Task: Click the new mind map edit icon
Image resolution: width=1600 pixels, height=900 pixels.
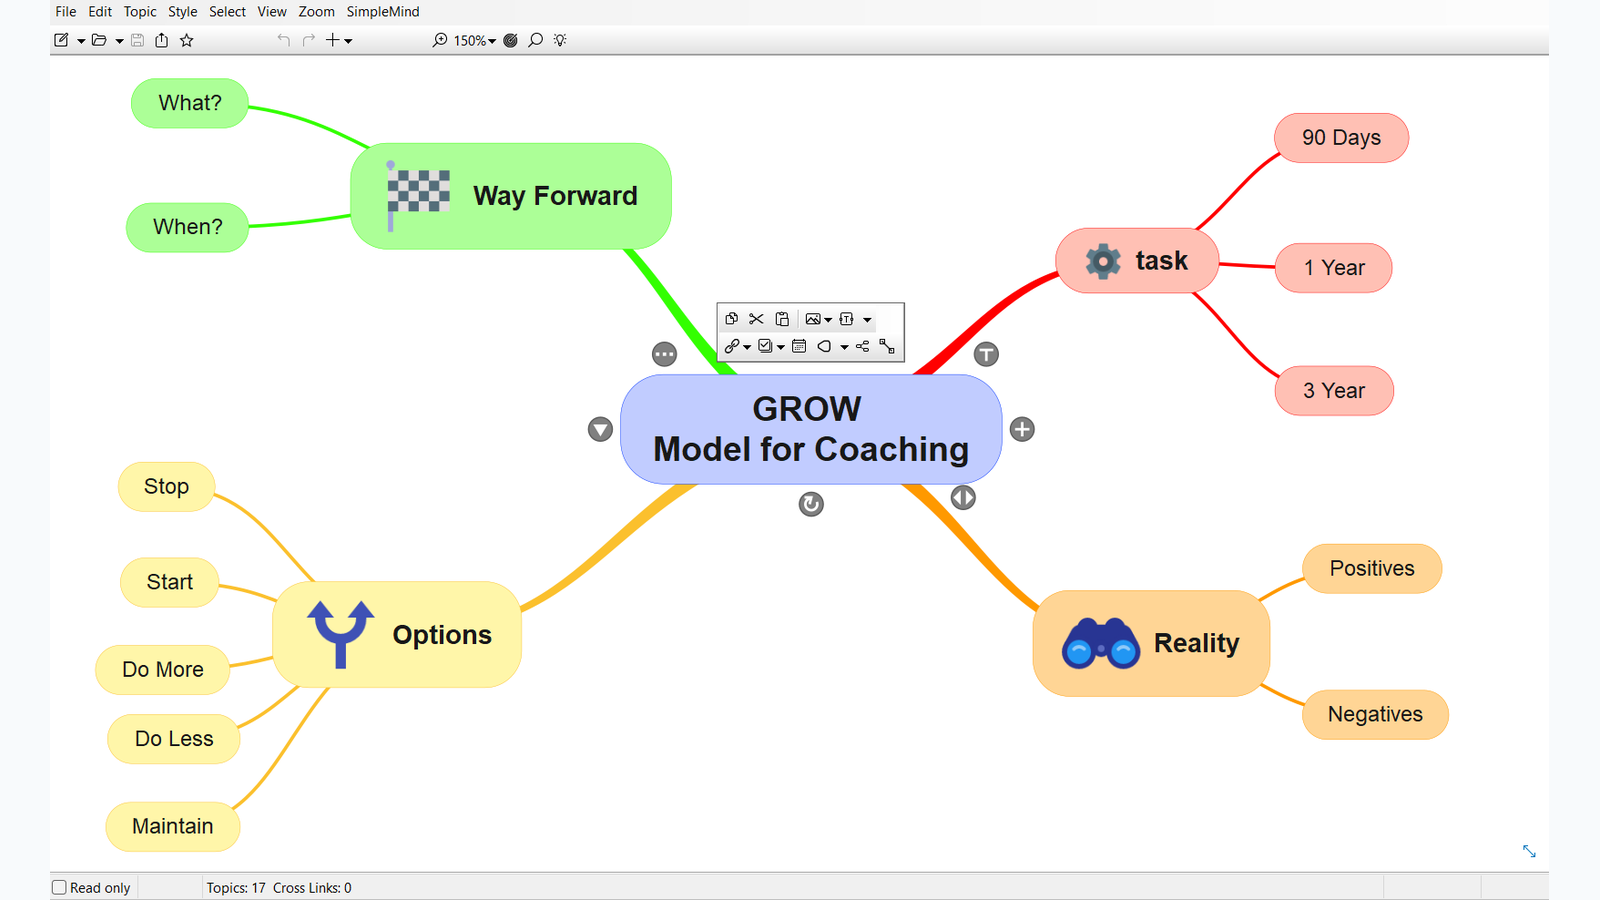Action: [x=61, y=40]
